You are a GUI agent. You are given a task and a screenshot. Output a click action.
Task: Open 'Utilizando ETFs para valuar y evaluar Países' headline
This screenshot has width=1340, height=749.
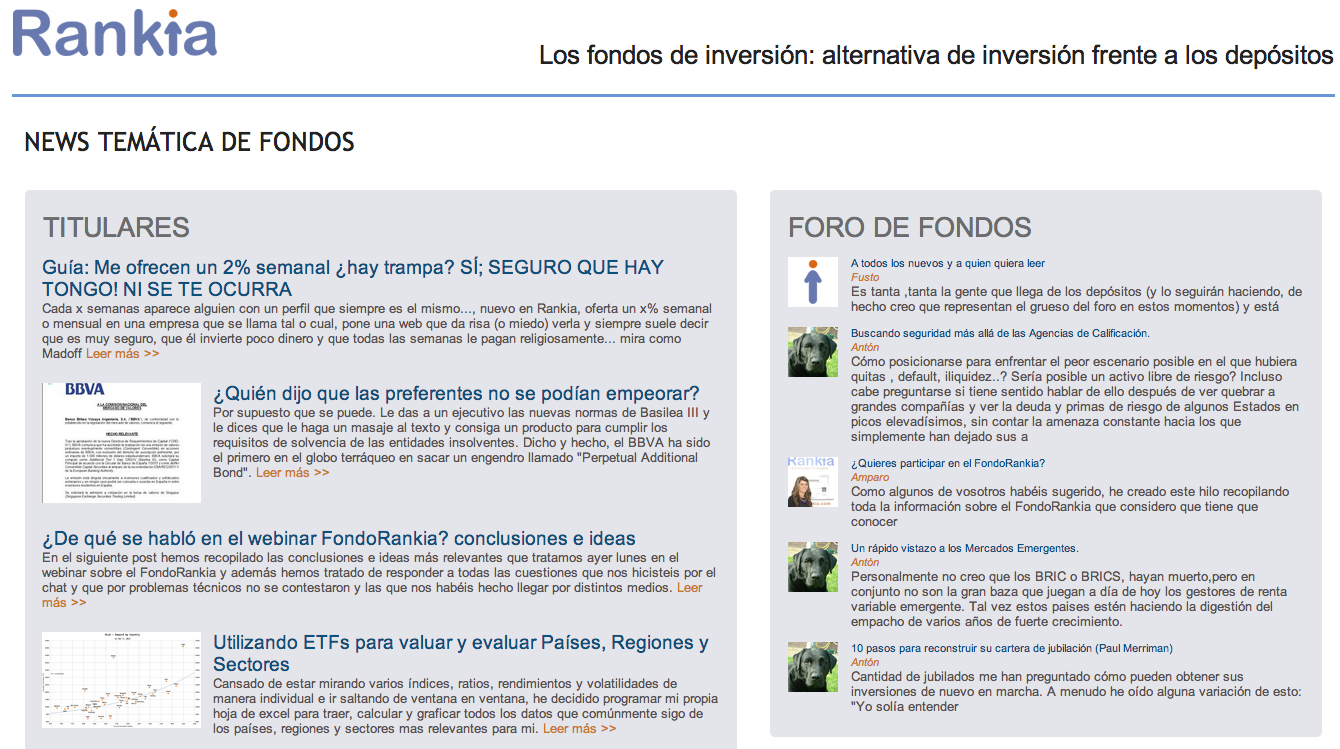[461, 653]
